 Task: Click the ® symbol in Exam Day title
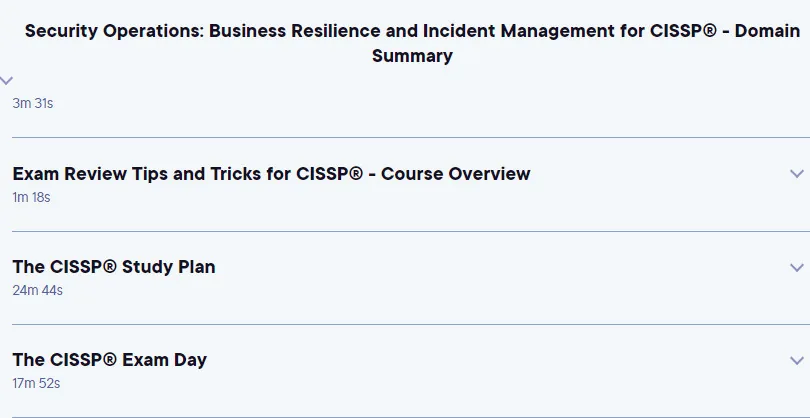pyautogui.click(x=110, y=359)
